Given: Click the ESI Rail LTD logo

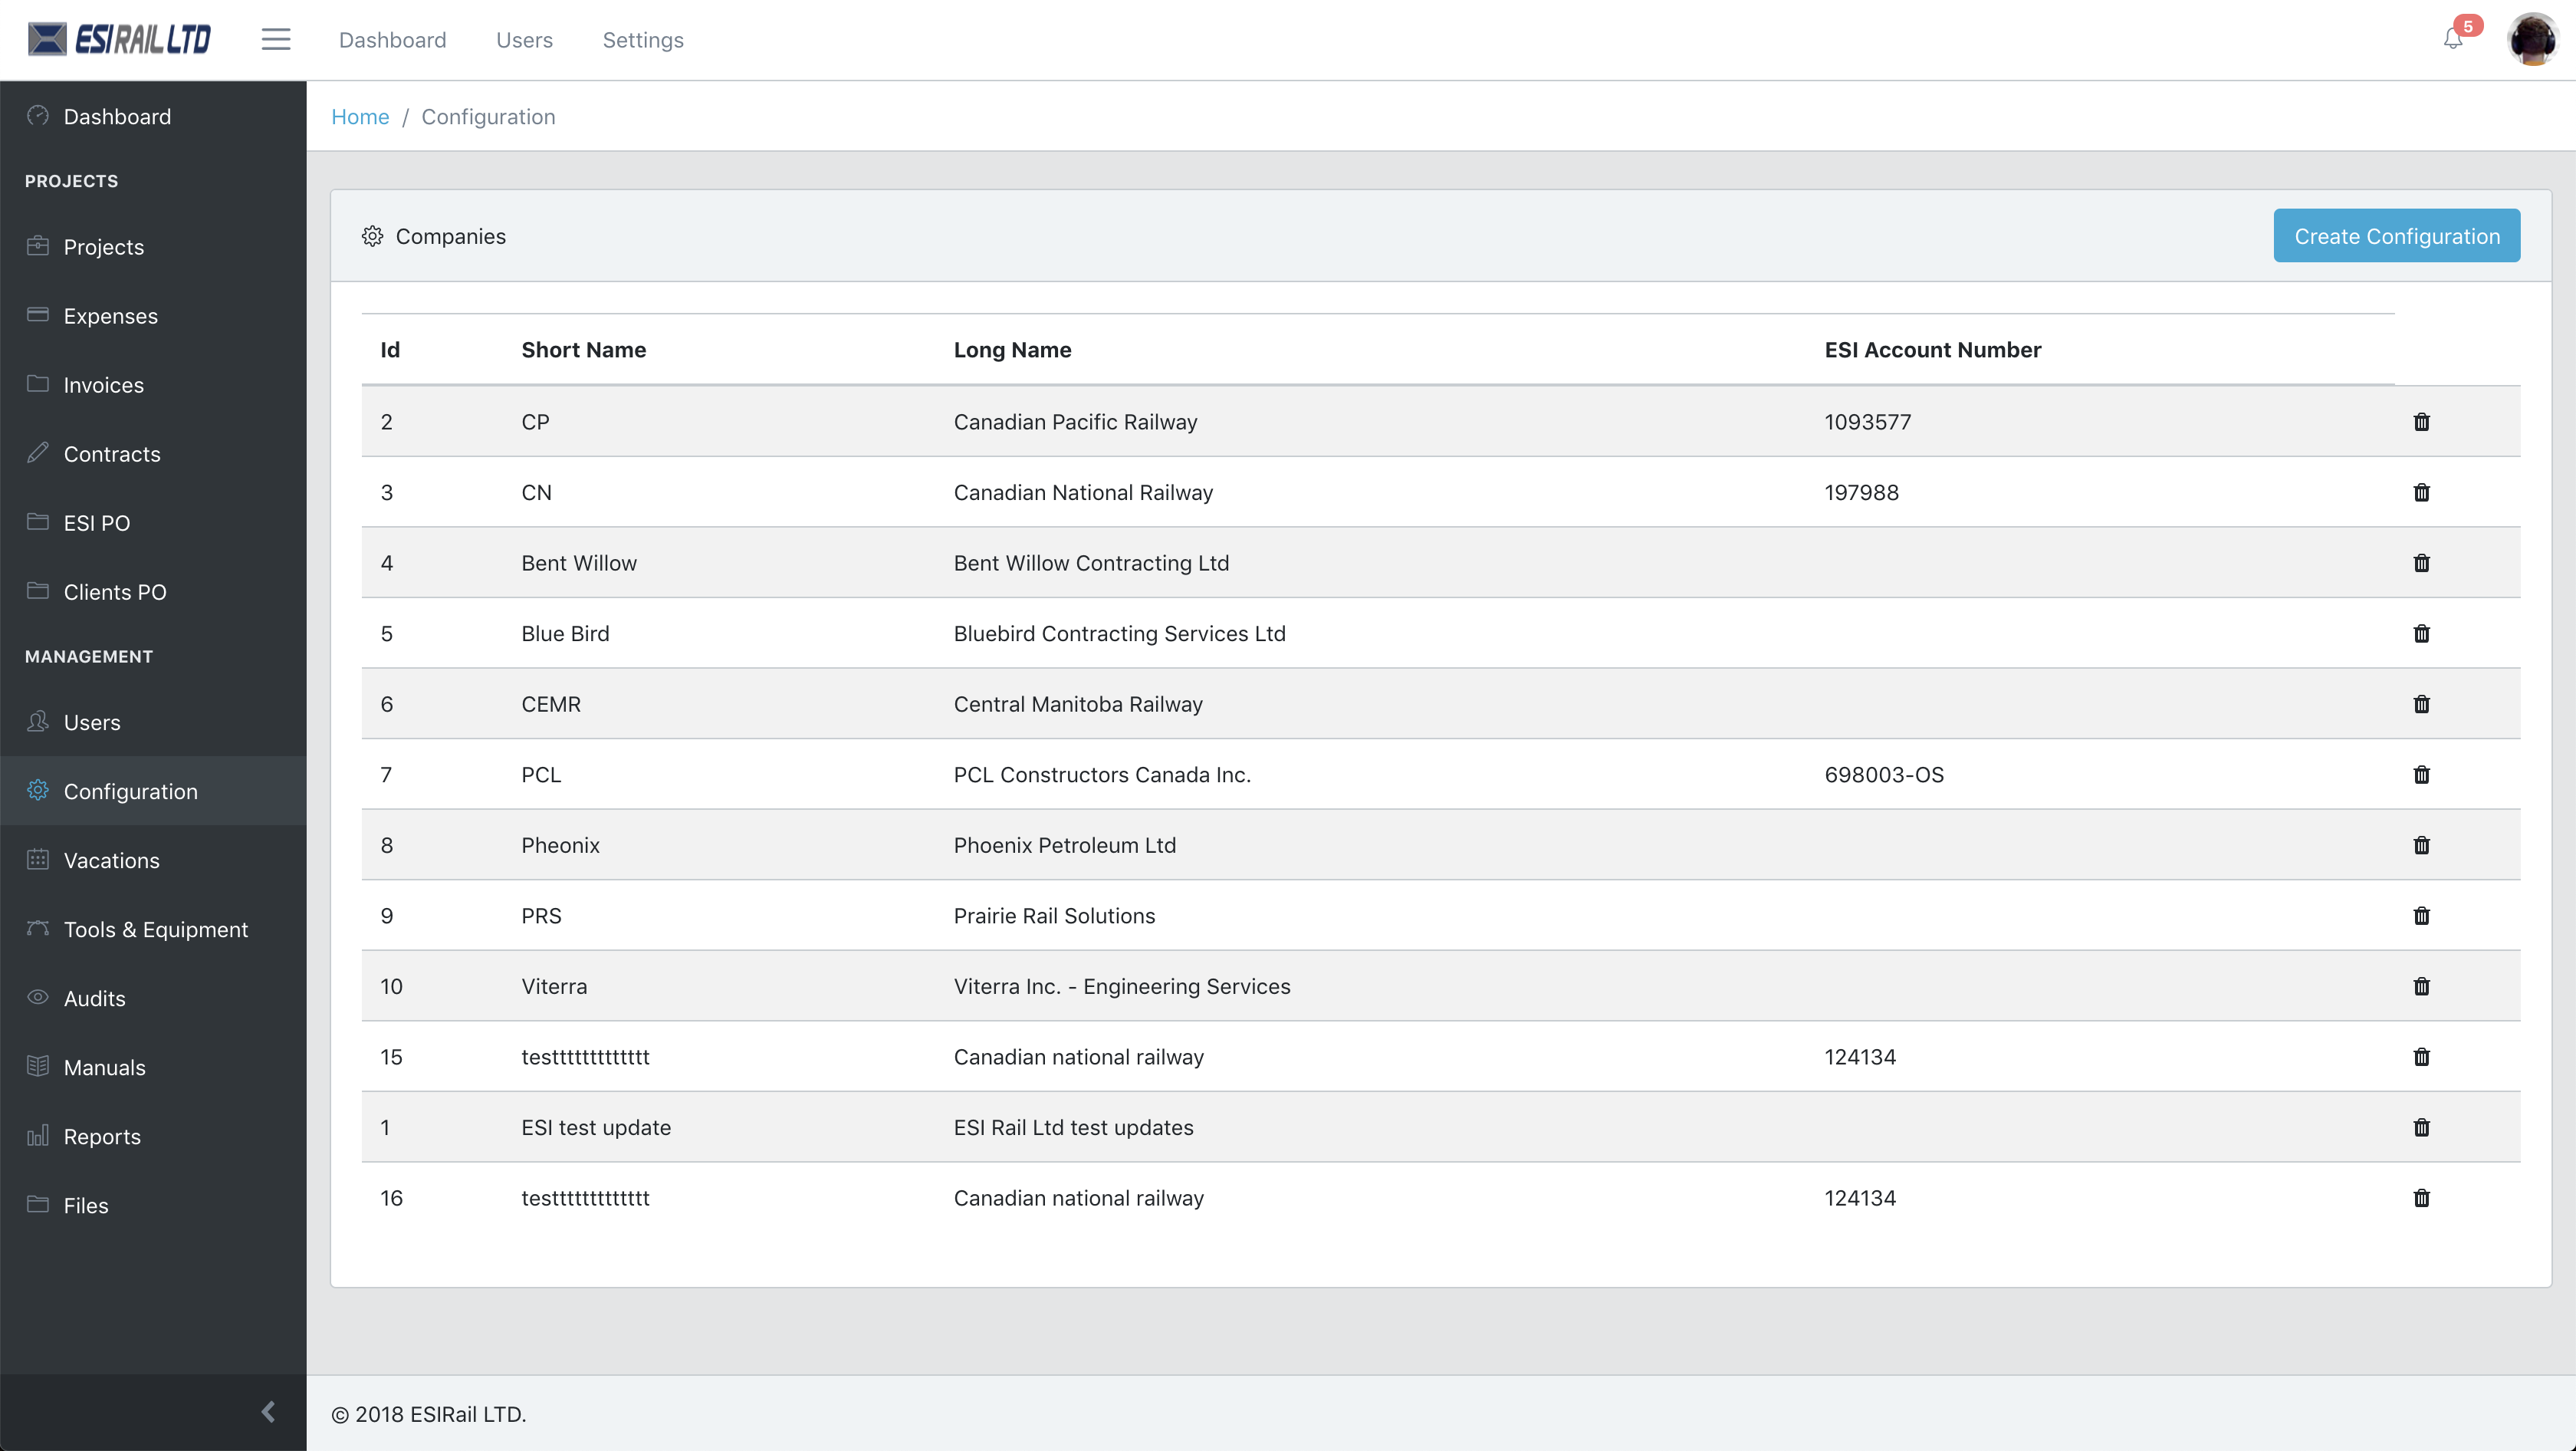Looking at the screenshot, I should (119, 40).
